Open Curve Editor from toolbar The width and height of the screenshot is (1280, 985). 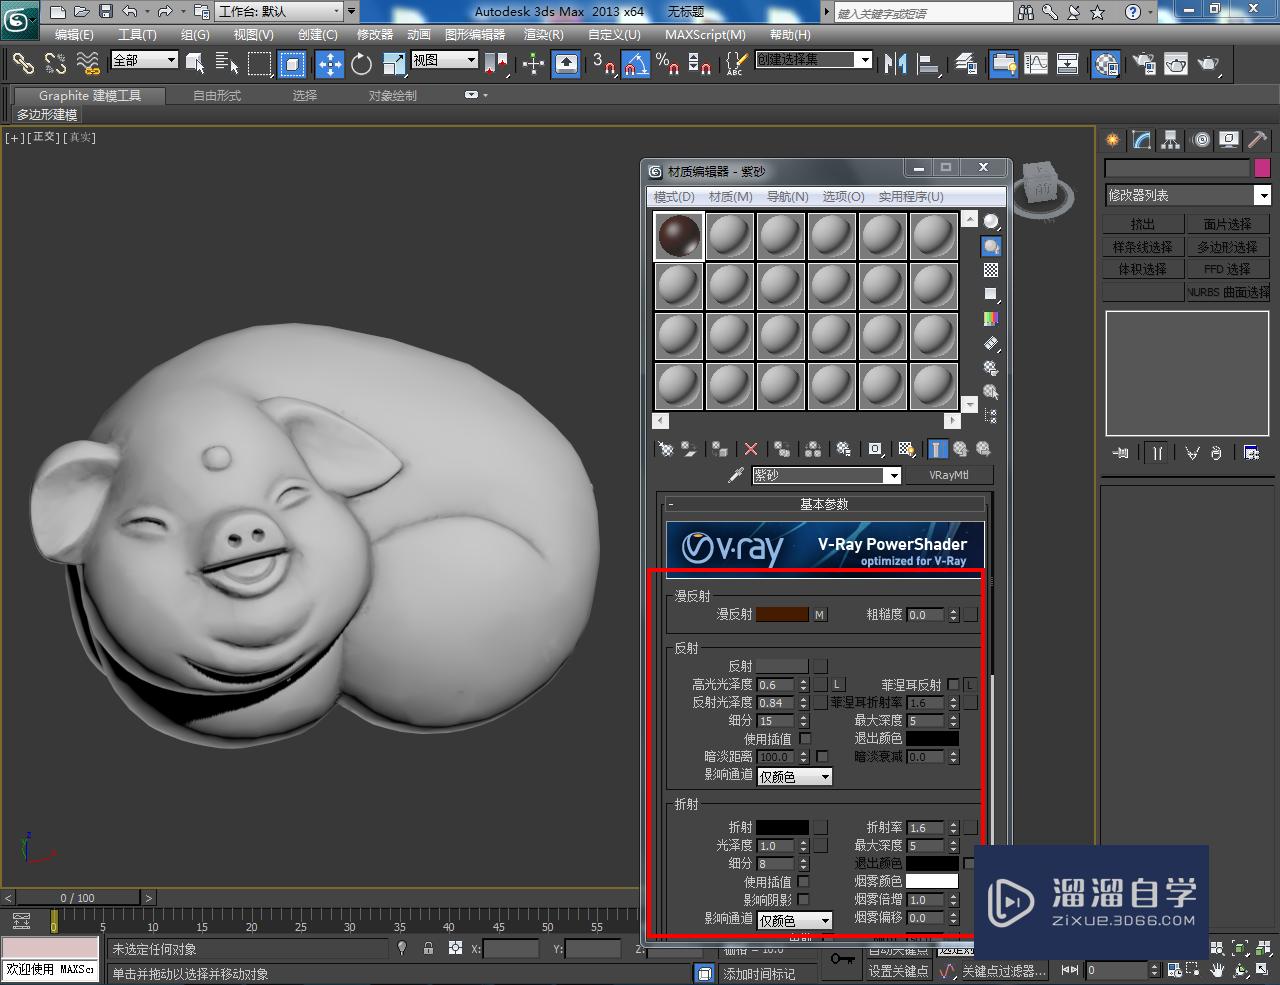point(1036,64)
